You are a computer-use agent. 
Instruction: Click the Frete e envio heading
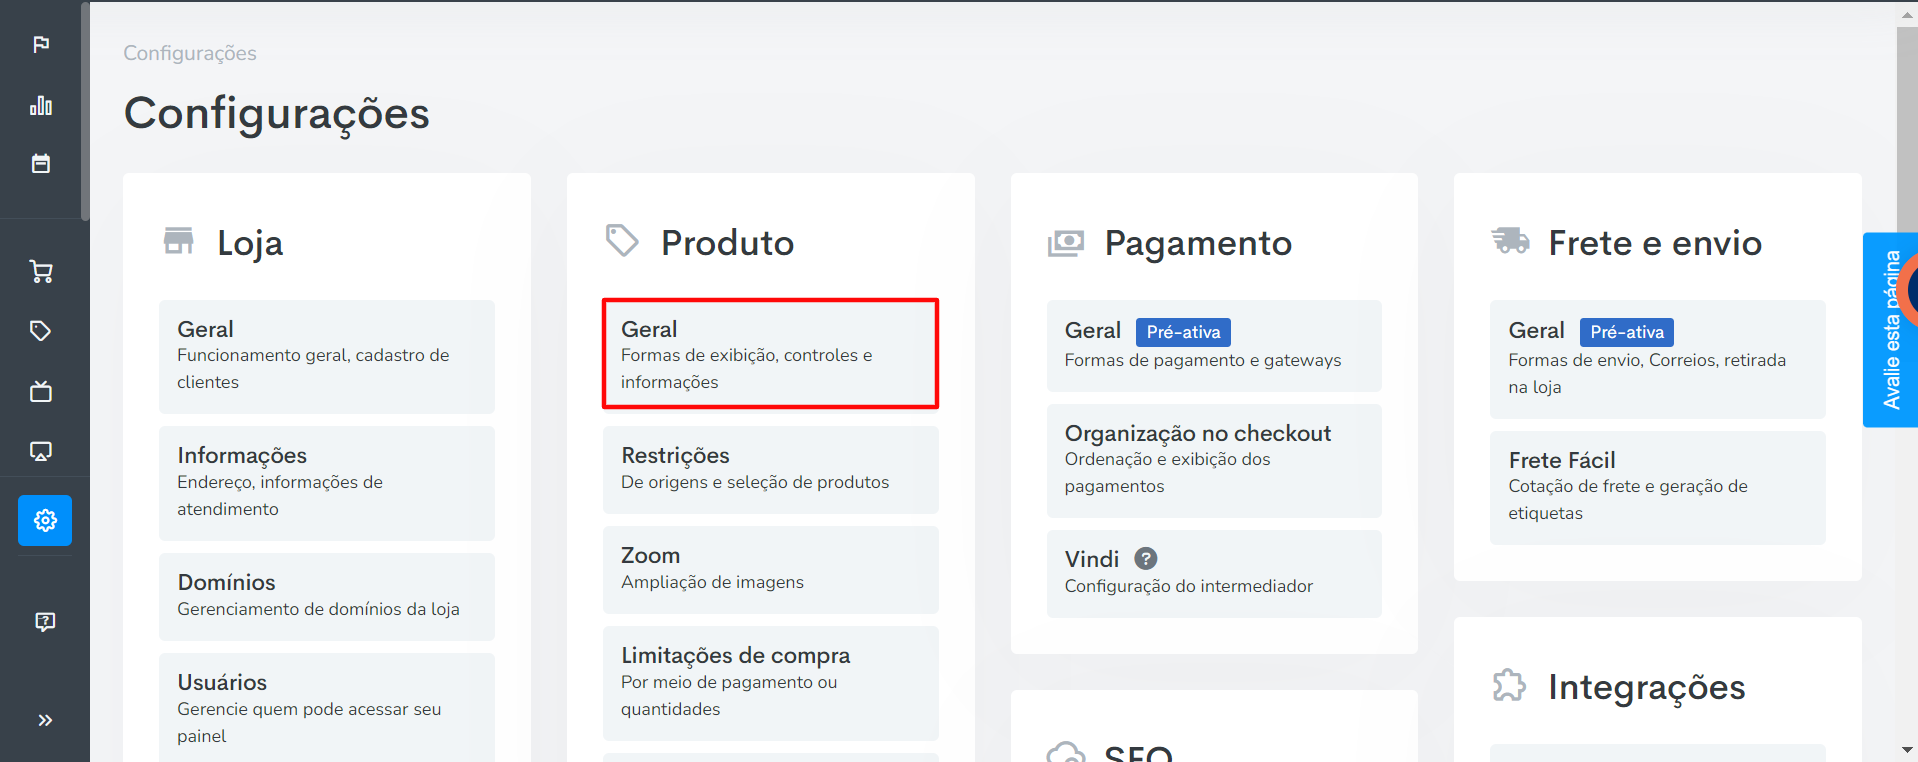[x=1655, y=243]
